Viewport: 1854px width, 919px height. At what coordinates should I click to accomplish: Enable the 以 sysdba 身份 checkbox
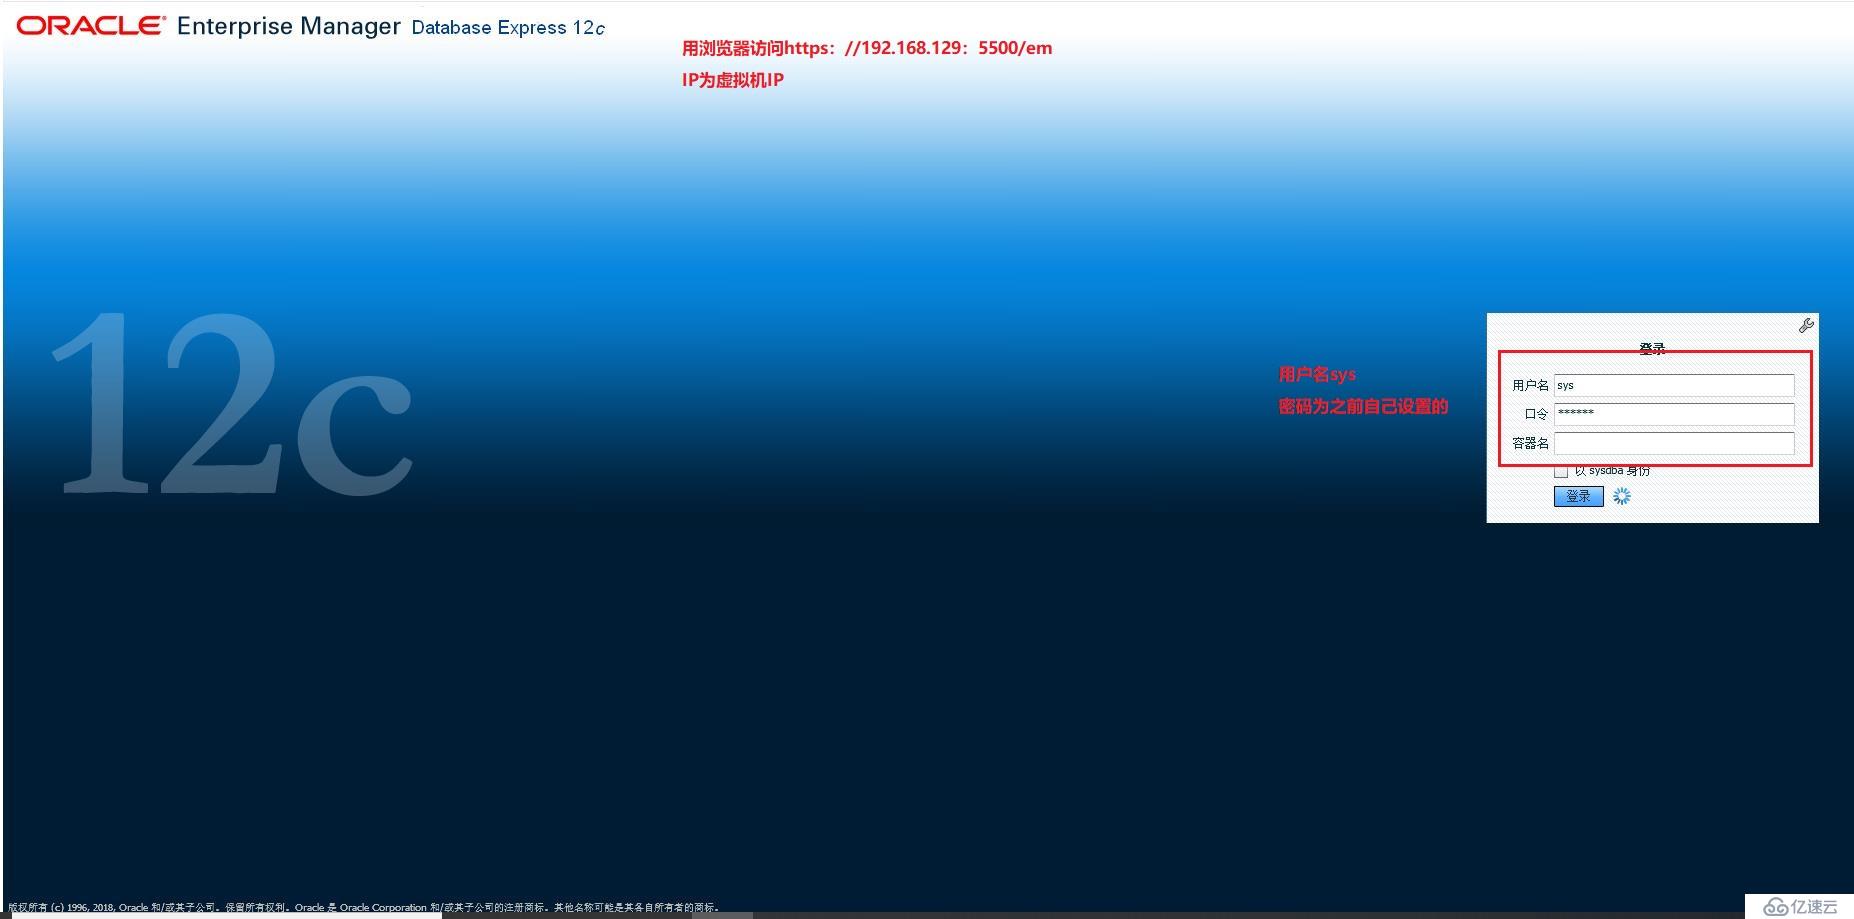[1561, 471]
